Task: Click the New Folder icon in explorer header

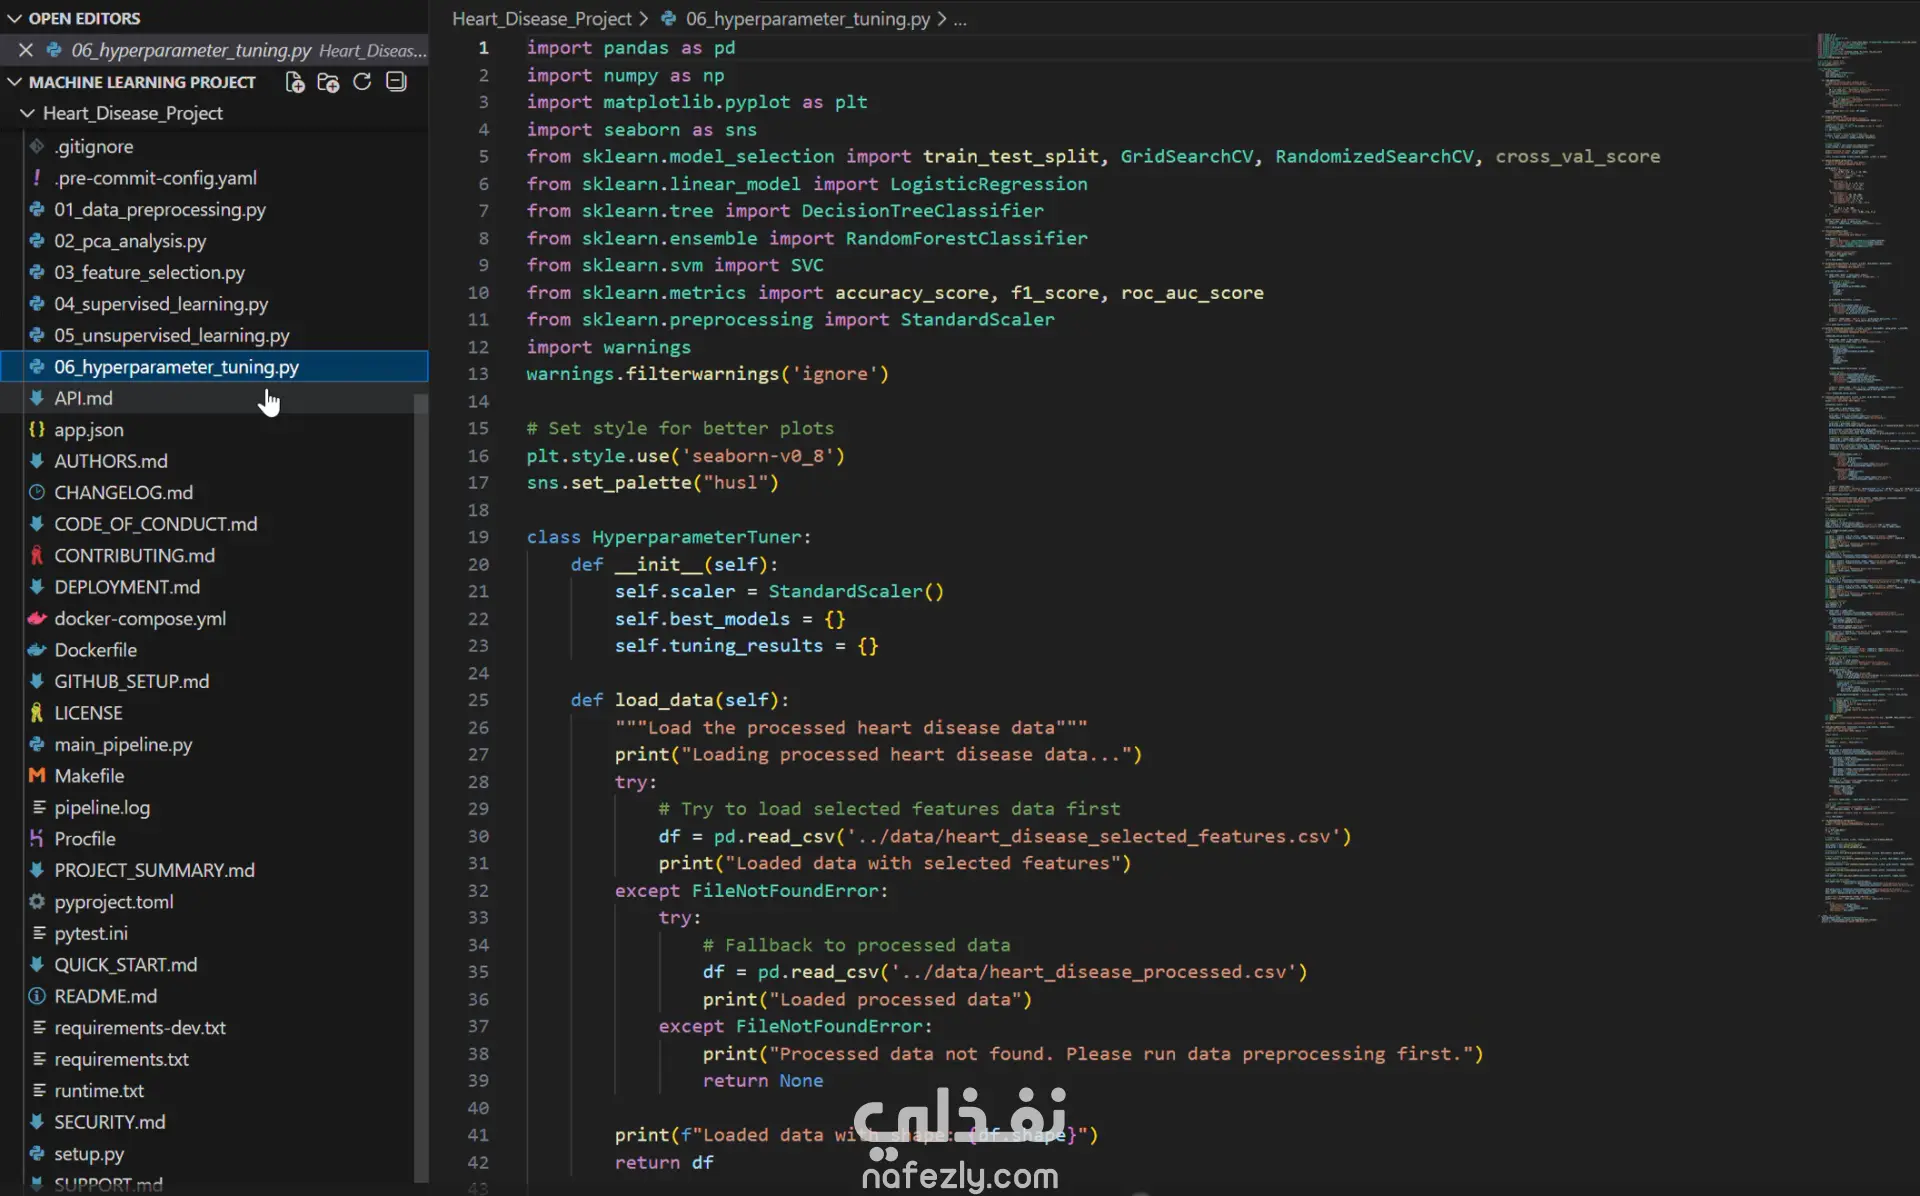Action: click(328, 82)
